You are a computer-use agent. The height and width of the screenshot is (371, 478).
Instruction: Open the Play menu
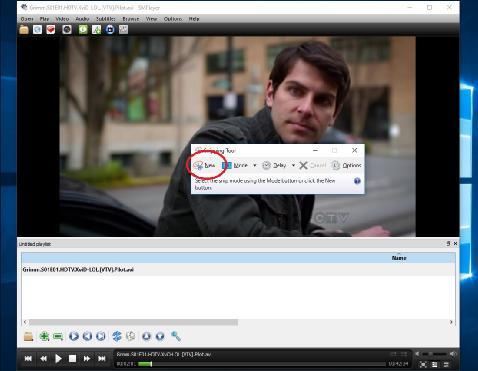click(x=44, y=19)
